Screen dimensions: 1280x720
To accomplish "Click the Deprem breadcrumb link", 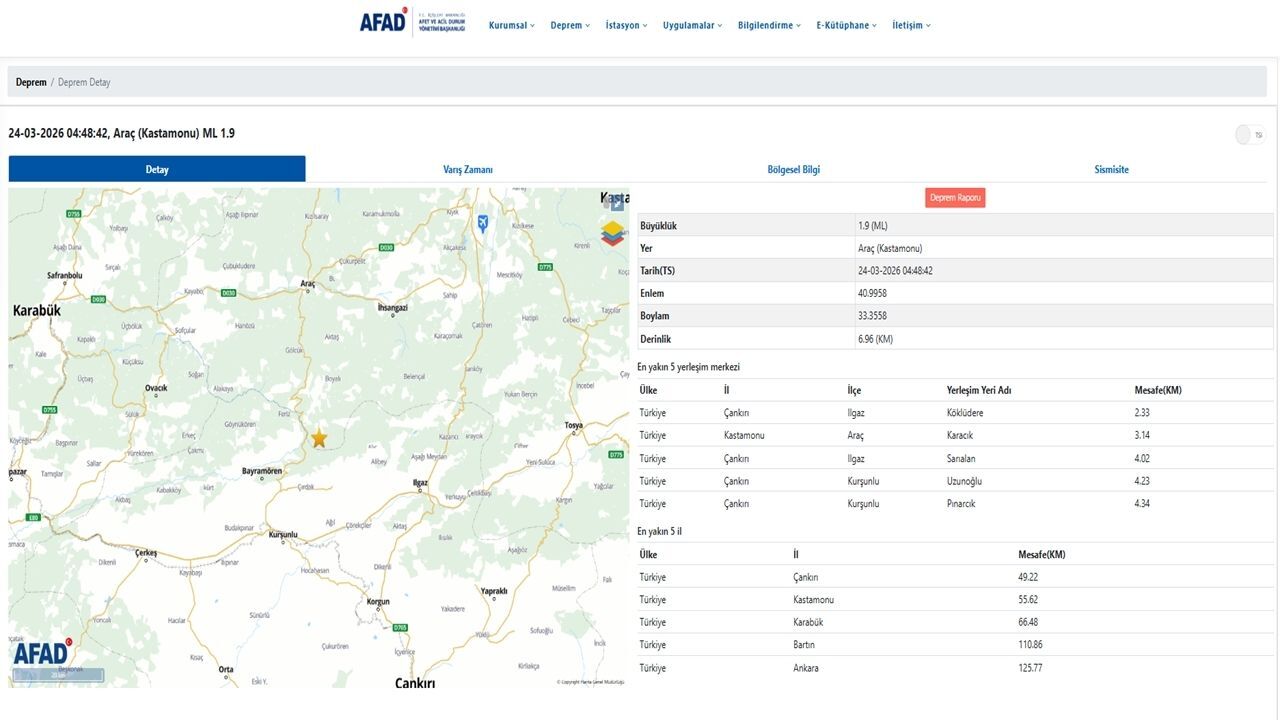I will click(x=31, y=82).
